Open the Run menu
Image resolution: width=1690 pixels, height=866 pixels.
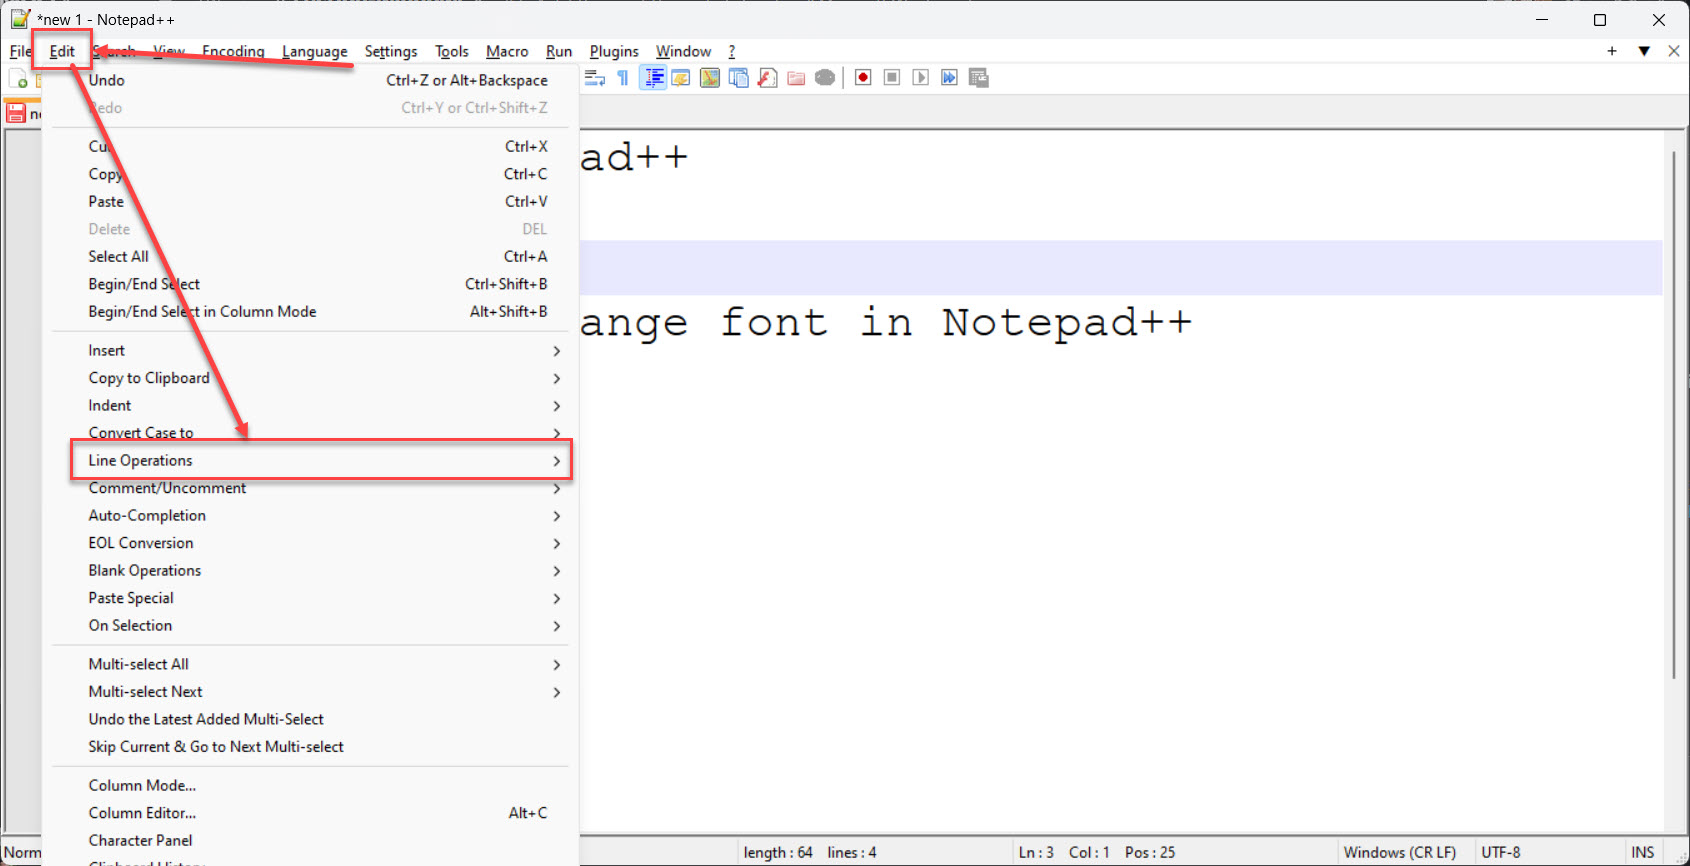pos(559,51)
